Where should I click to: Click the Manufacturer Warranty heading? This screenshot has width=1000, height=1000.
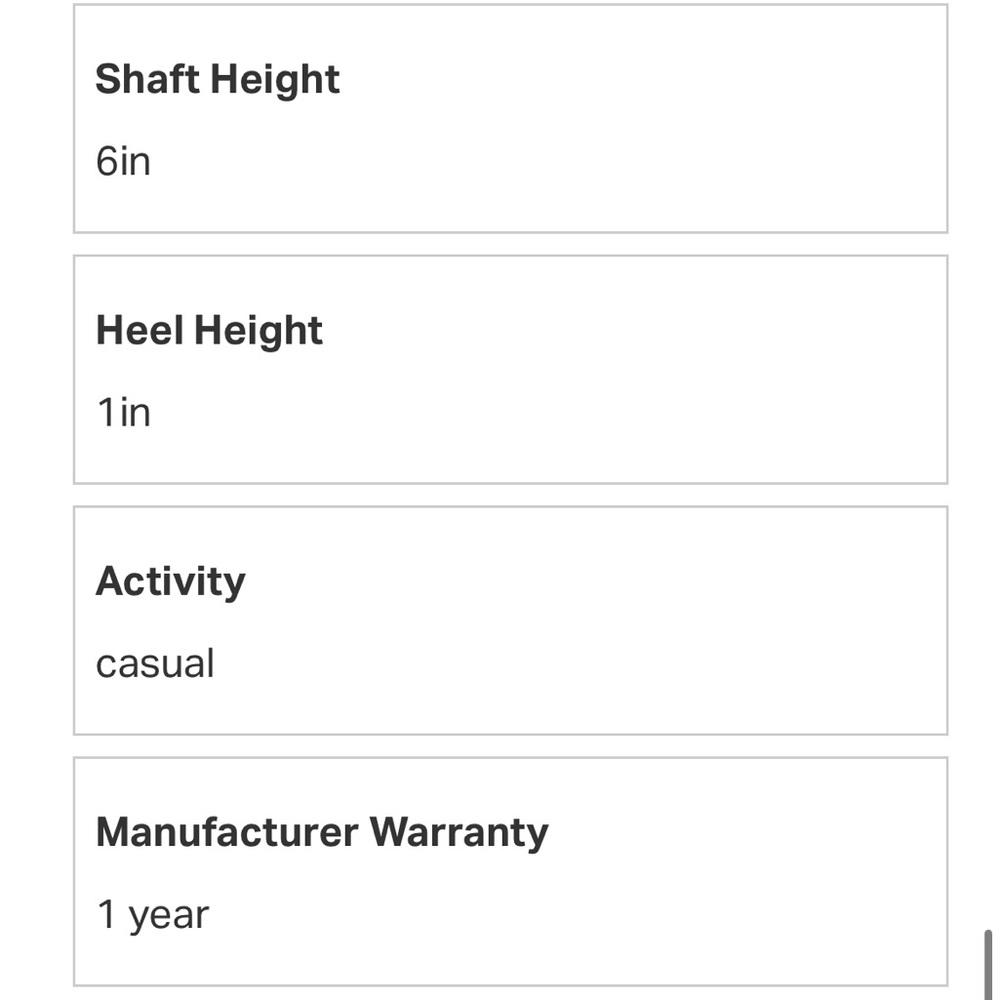click(322, 833)
